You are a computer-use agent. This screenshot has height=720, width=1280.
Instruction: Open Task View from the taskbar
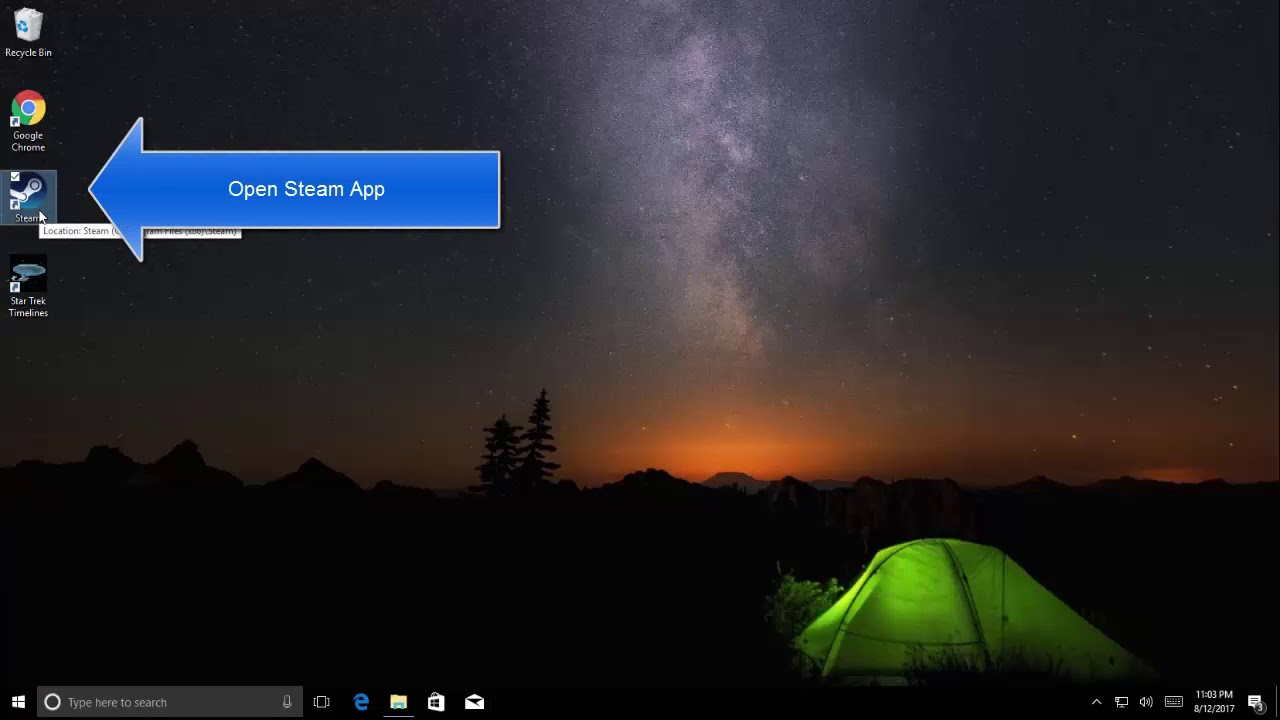click(x=321, y=702)
